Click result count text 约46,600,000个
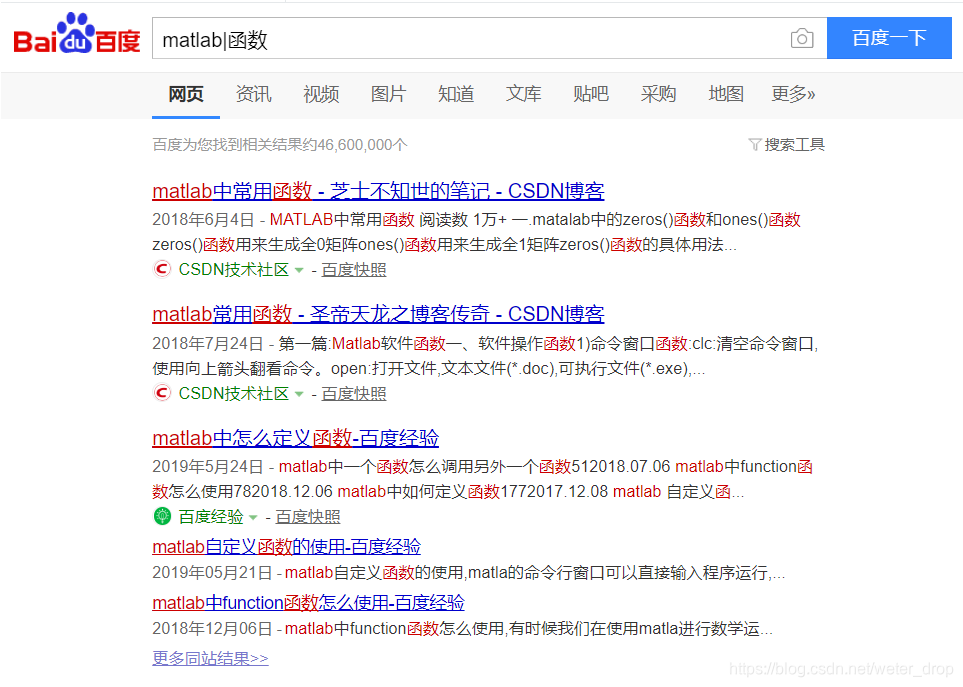Image resolution: width=963 pixels, height=687 pixels. coord(354,145)
